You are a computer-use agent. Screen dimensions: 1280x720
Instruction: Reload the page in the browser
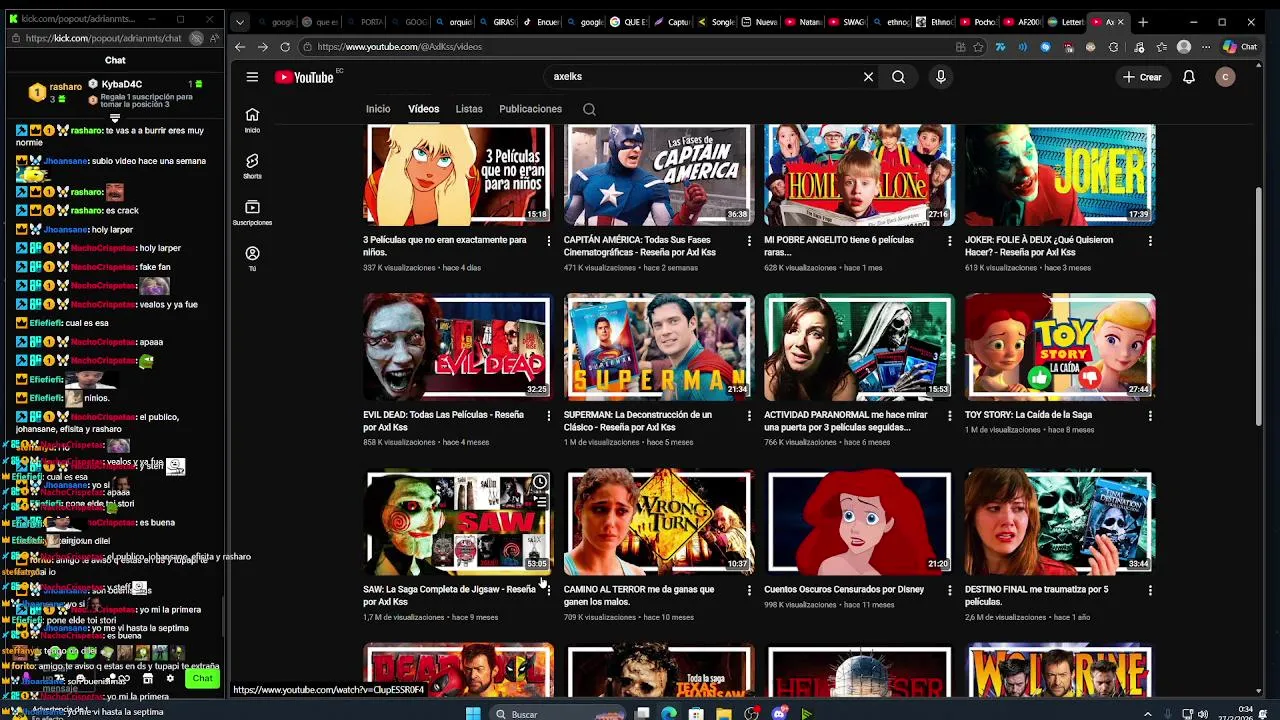[x=285, y=47]
